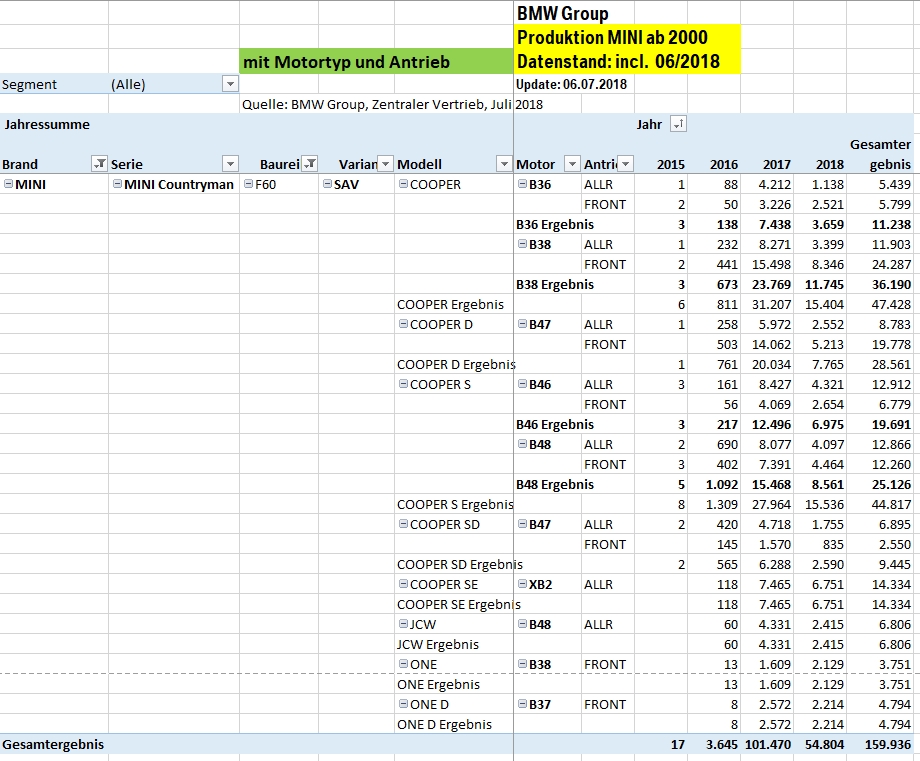The width and height of the screenshot is (920, 761).
Task: Collapse the SAV variant group
Action: pos(327,184)
